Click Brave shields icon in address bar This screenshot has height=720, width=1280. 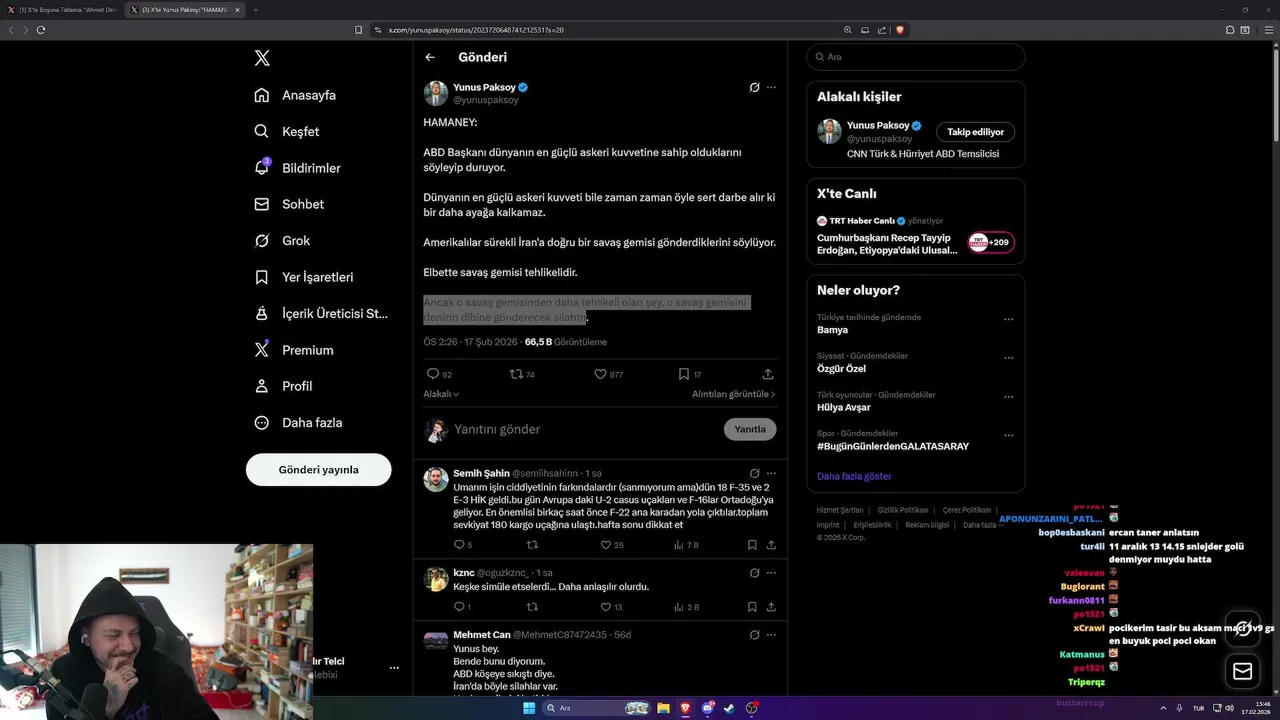(900, 30)
